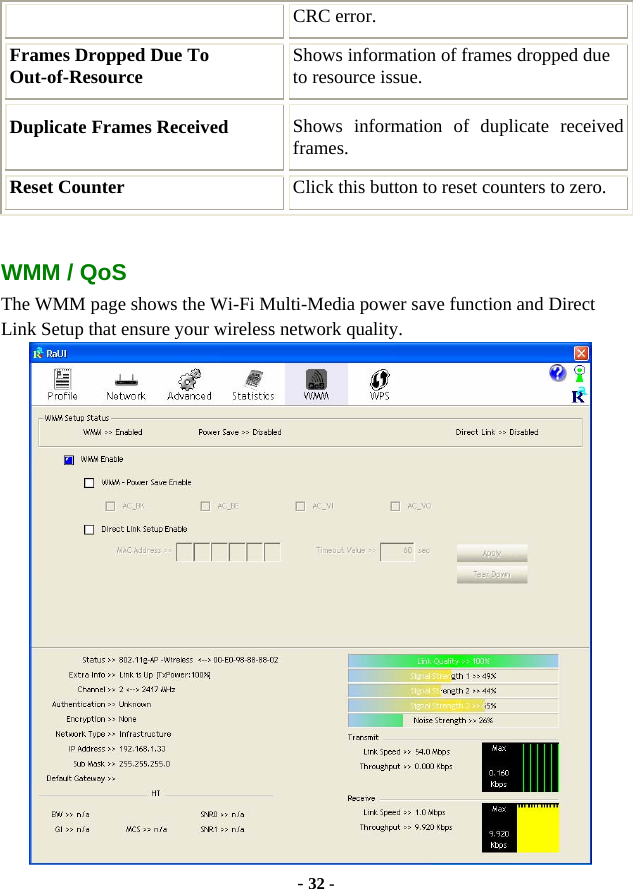Click the Apply button

(492, 553)
